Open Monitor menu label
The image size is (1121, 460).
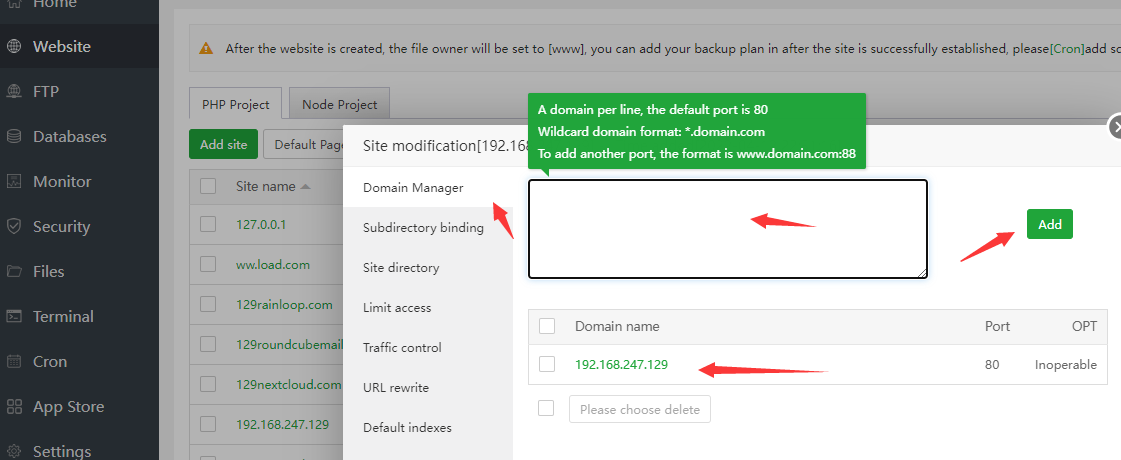[x=62, y=182]
